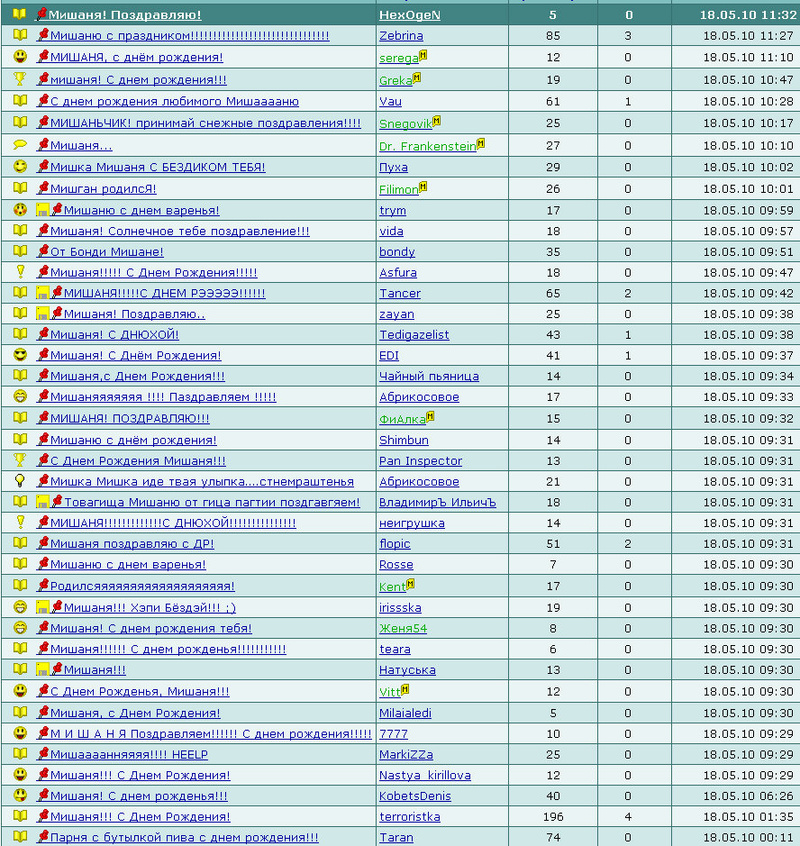Open profile of author Milaialedi
800x846 pixels.
click(405, 713)
